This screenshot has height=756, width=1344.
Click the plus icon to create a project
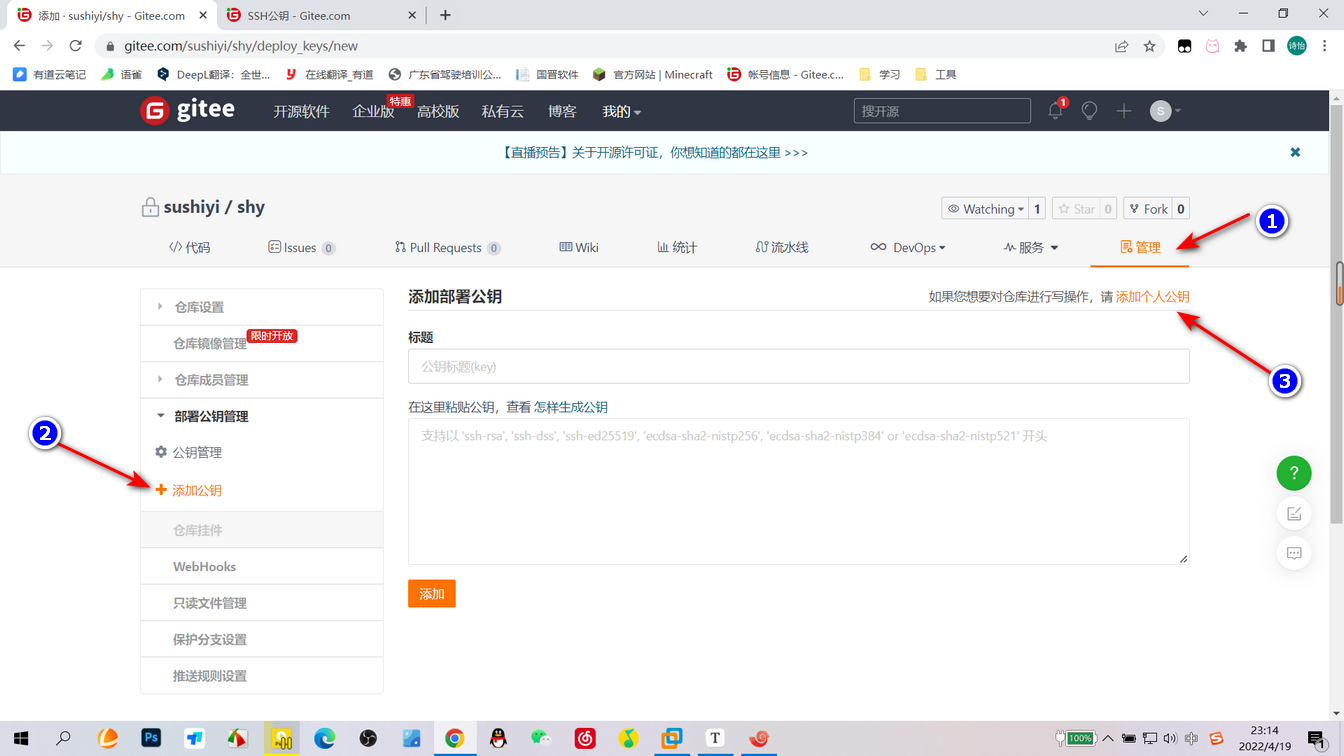(1123, 111)
